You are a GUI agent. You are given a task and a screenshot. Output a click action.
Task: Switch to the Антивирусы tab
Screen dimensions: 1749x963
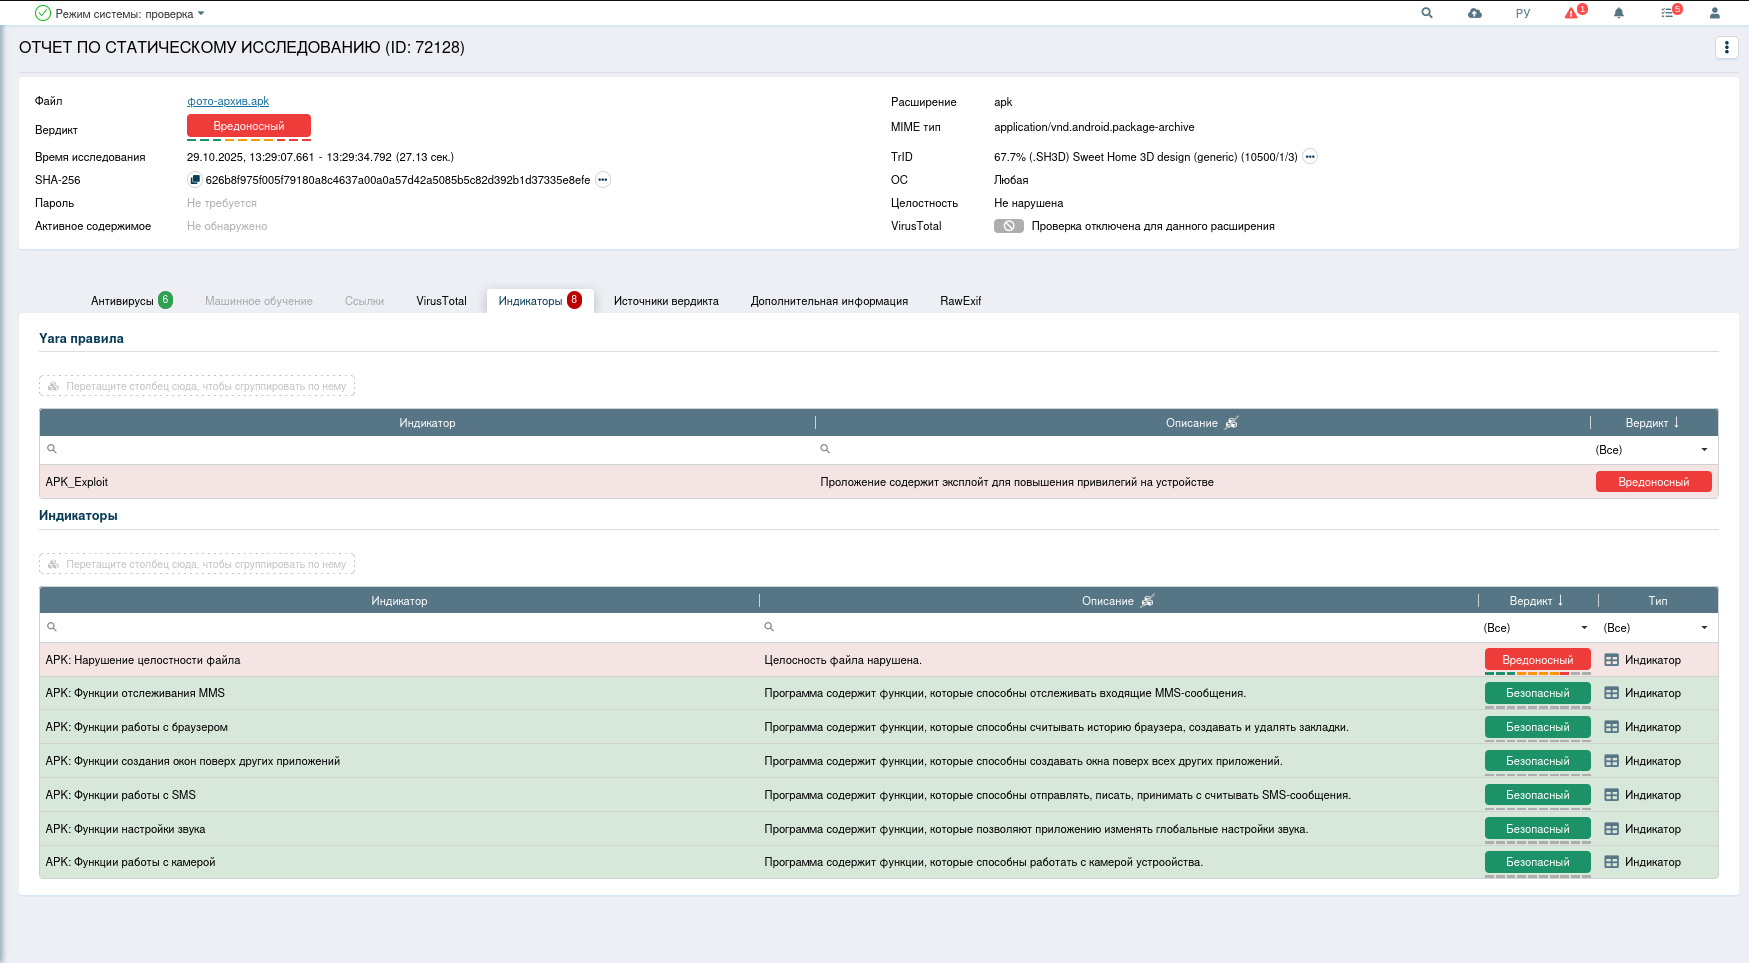pyautogui.click(x=123, y=301)
